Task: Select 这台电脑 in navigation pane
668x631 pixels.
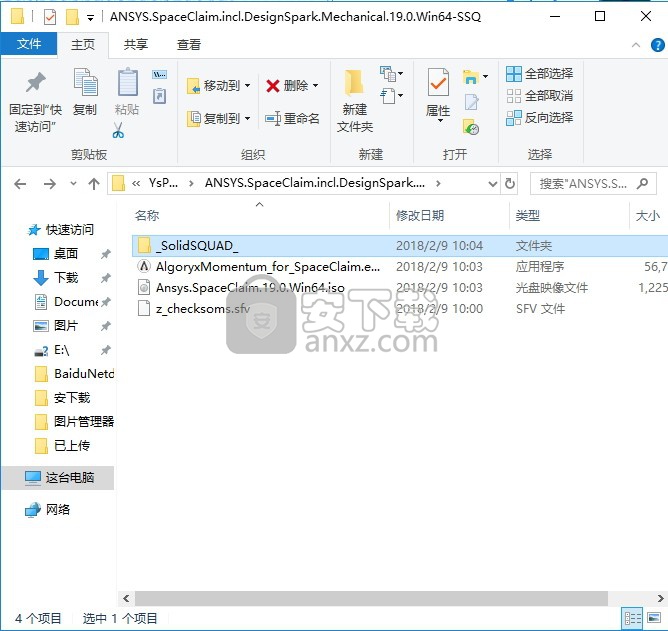Action: click(58, 478)
